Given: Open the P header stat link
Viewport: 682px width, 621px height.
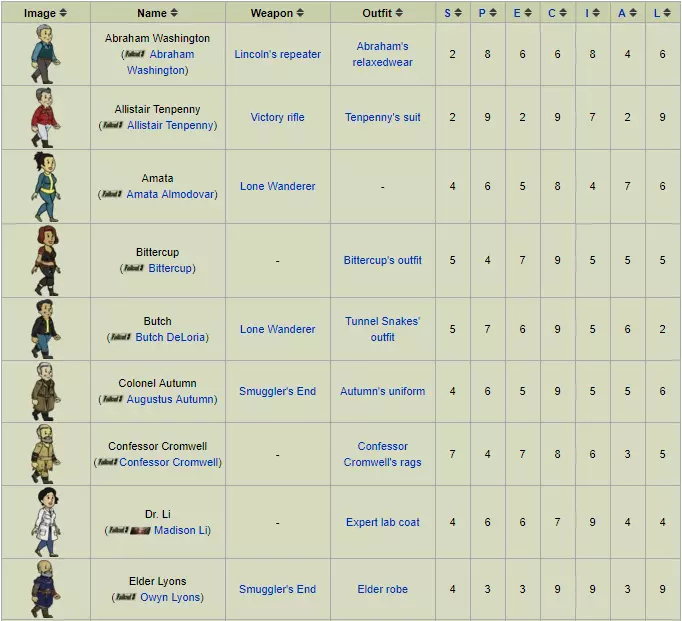Looking at the screenshot, I should click(x=482, y=13).
